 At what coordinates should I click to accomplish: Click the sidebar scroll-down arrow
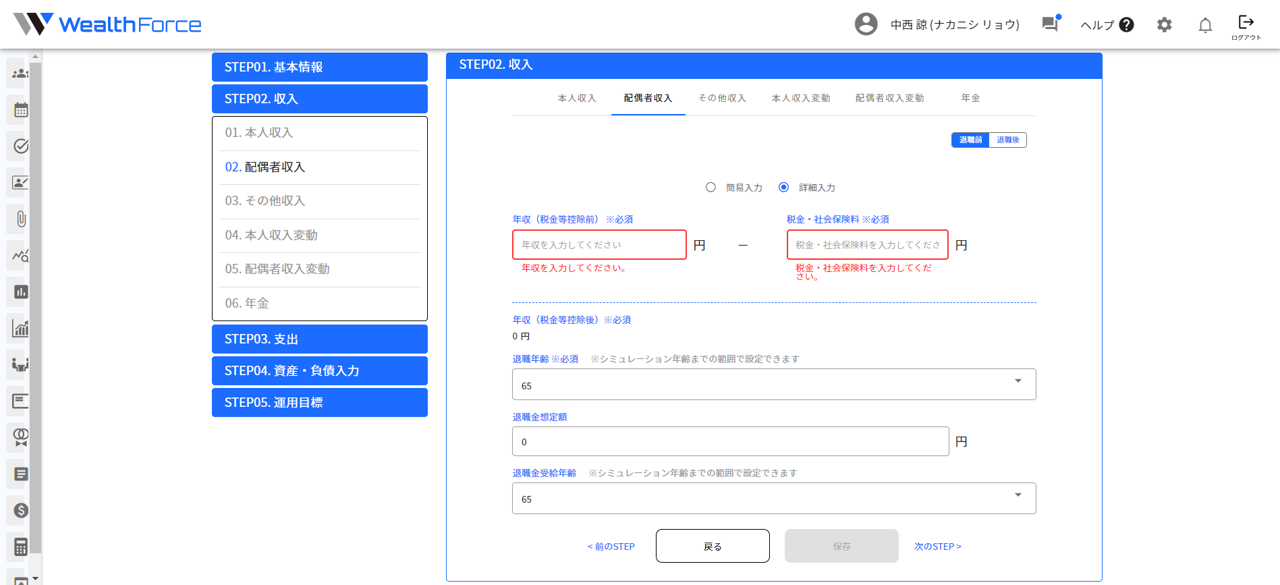click(35, 578)
